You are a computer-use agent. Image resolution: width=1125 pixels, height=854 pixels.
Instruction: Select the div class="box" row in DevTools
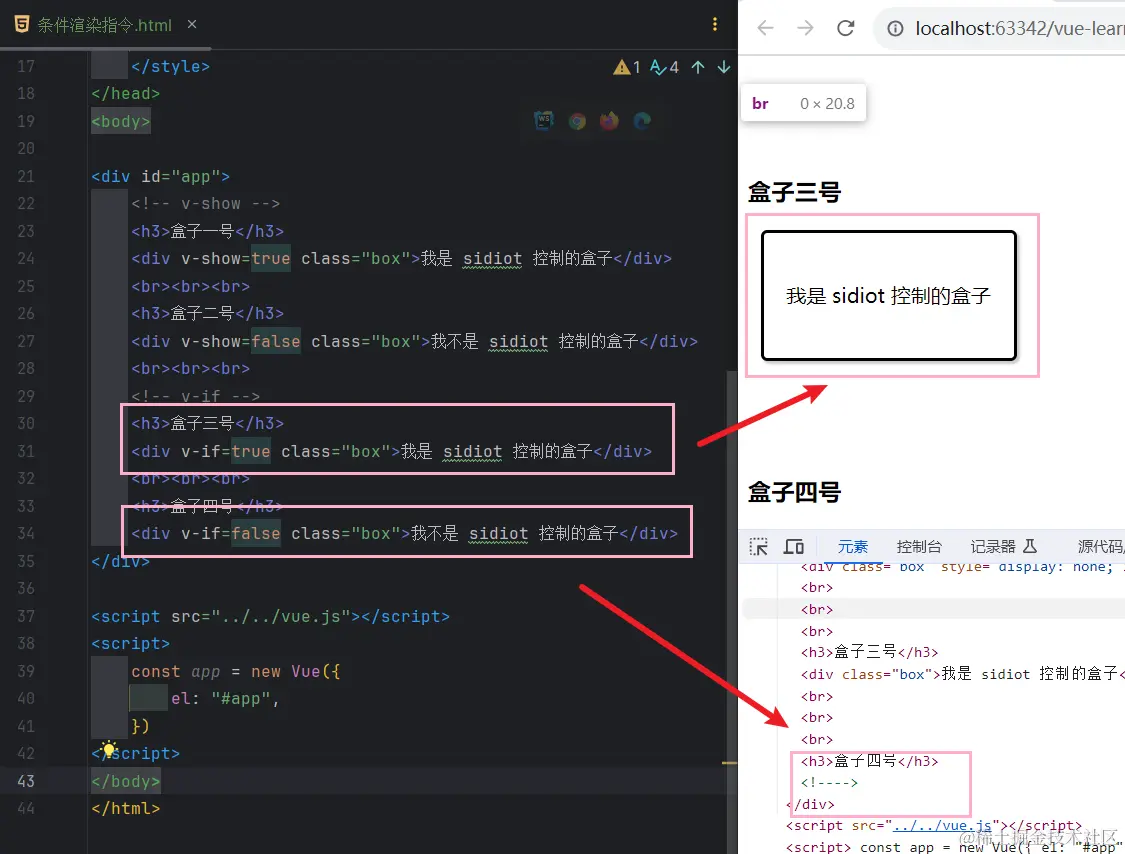tap(962, 674)
